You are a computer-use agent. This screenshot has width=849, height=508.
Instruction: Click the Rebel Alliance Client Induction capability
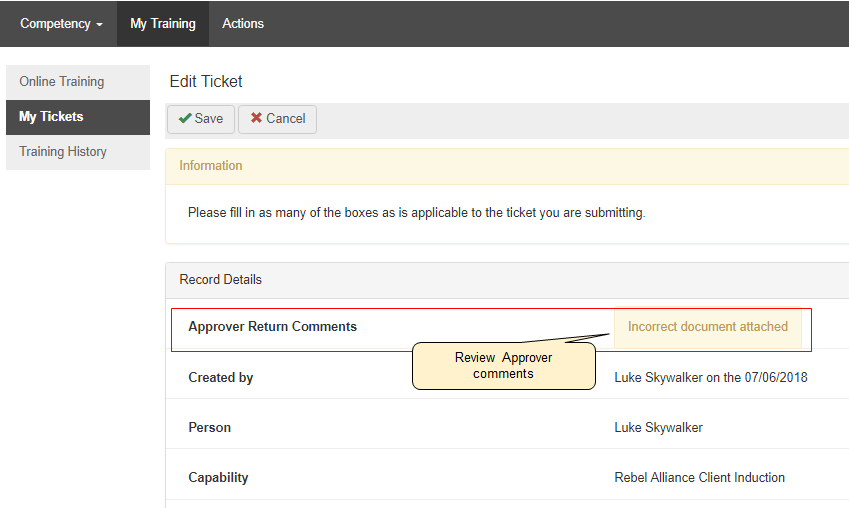tap(699, 478)
